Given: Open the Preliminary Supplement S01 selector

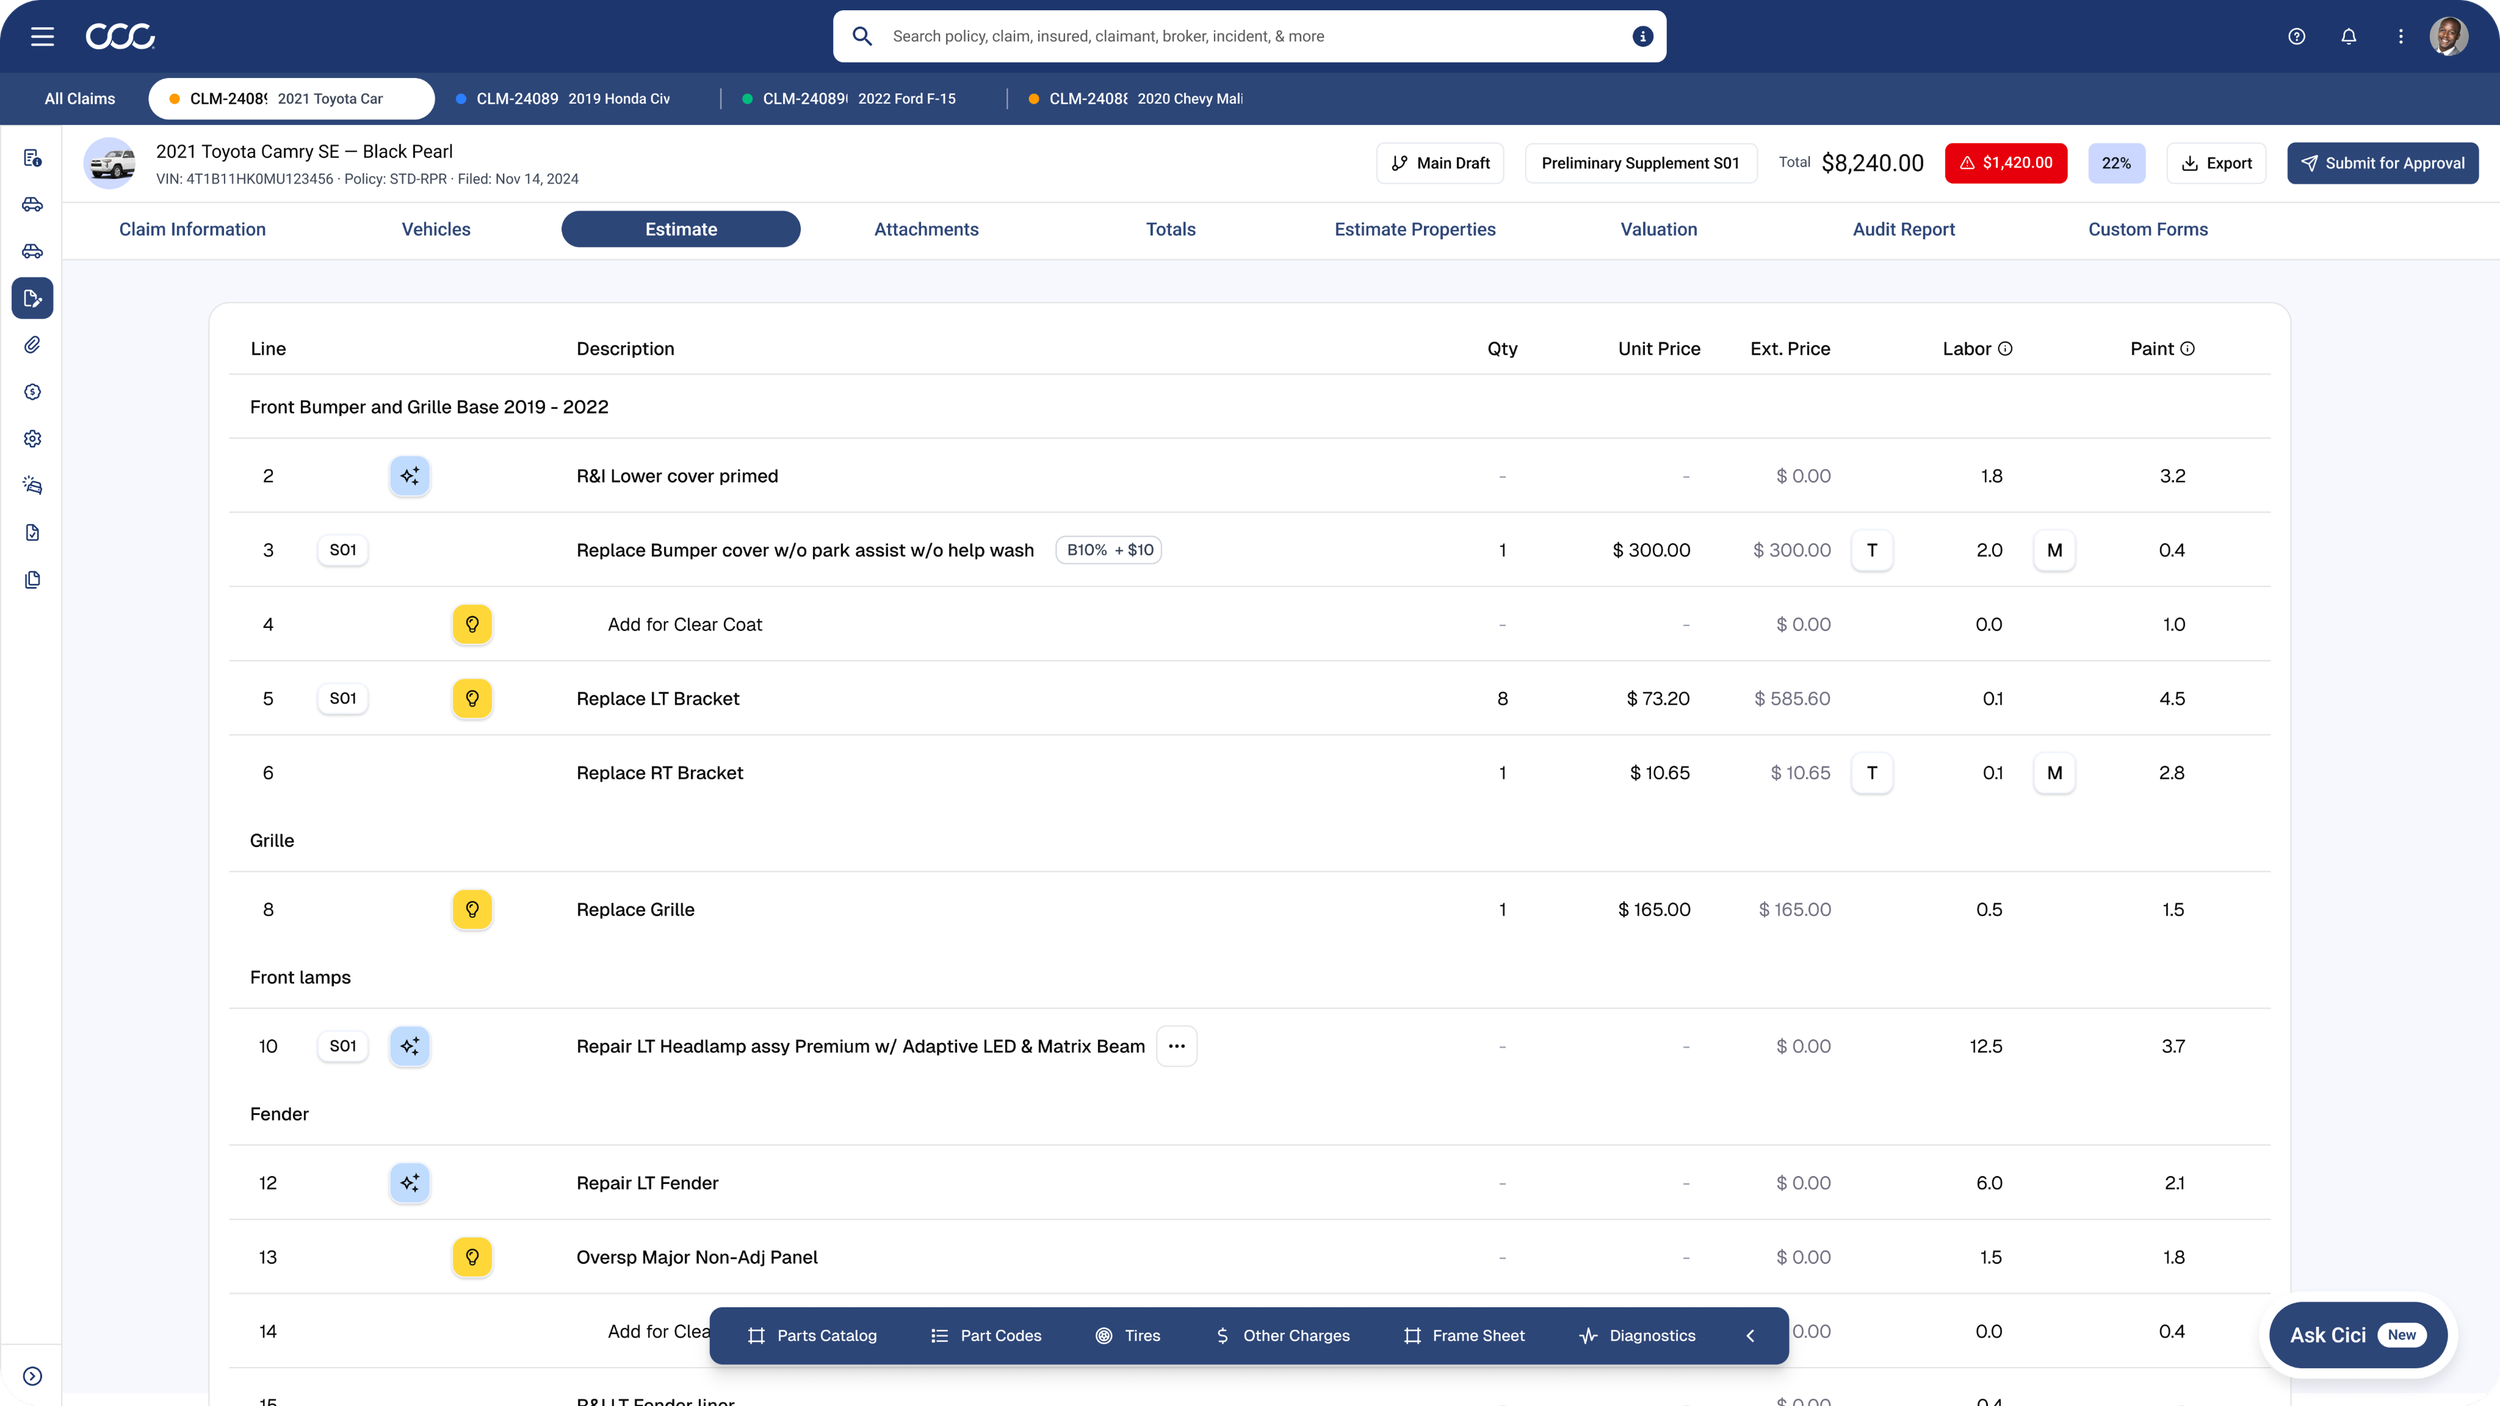Looking at the screenshot, I should (x=1640, y=163).
